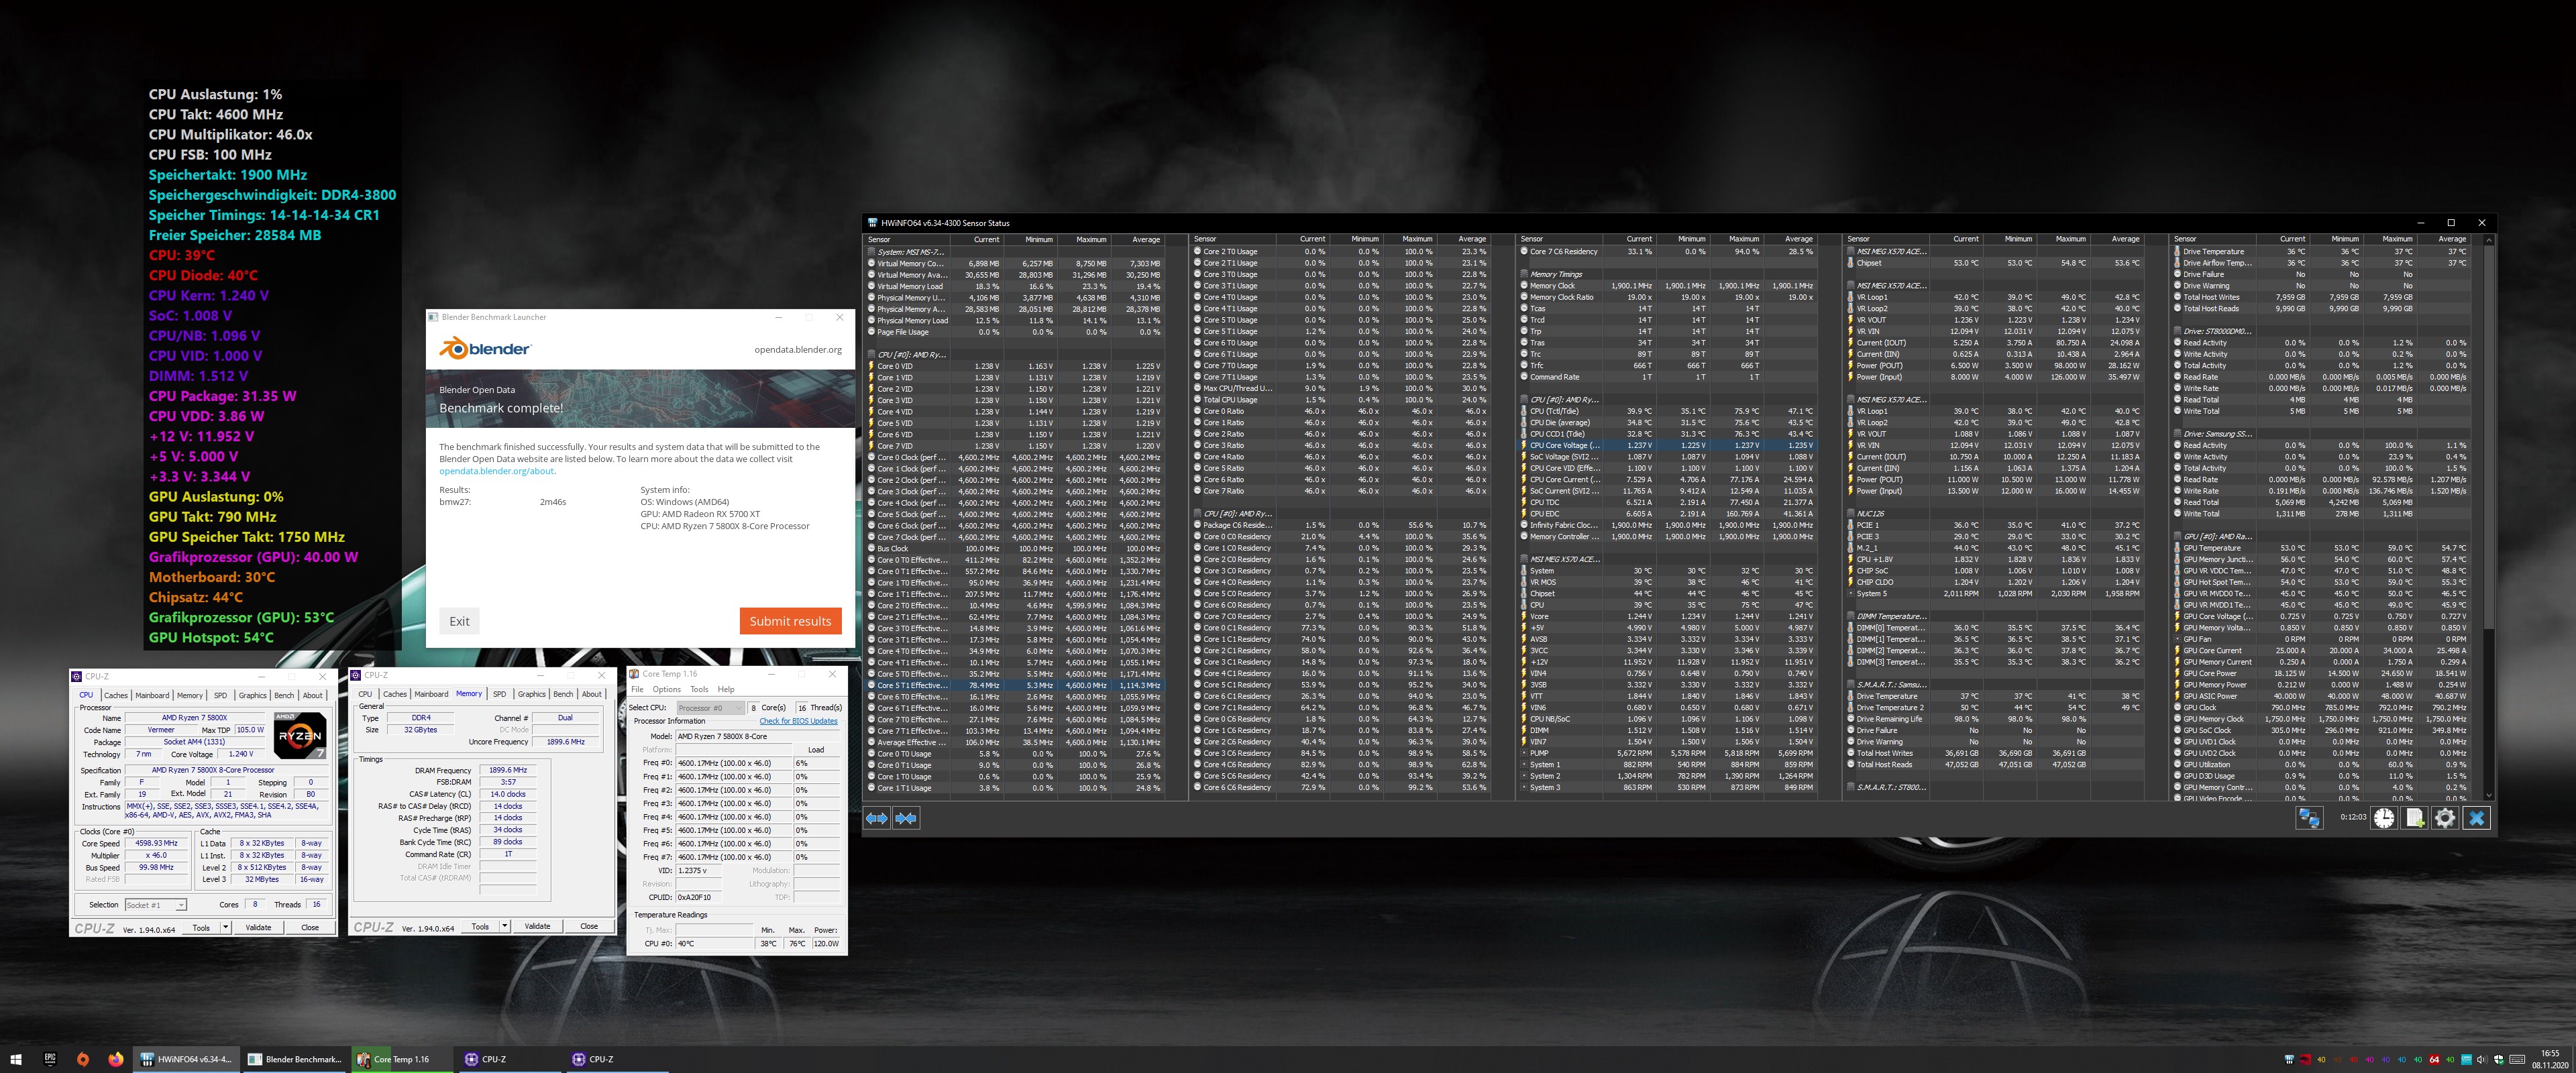Click Submit results button in Blender
The width and height of the screenshot is (2576, 1073).
[x=790, y=621]
